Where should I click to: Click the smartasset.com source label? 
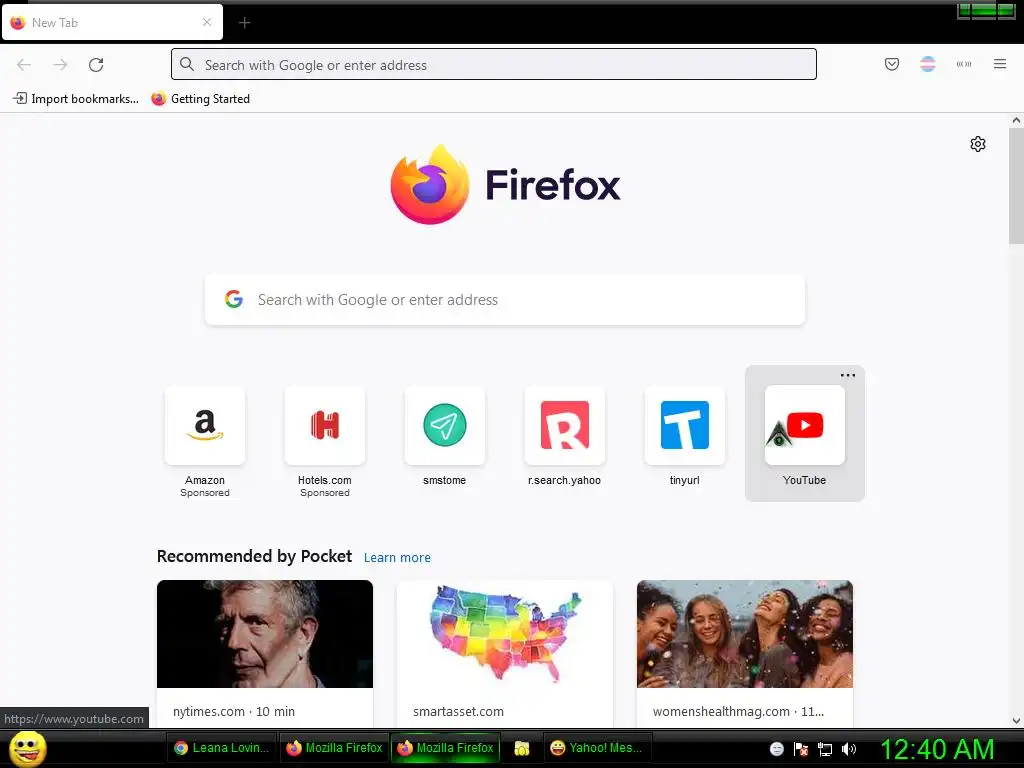coord(458,711)
